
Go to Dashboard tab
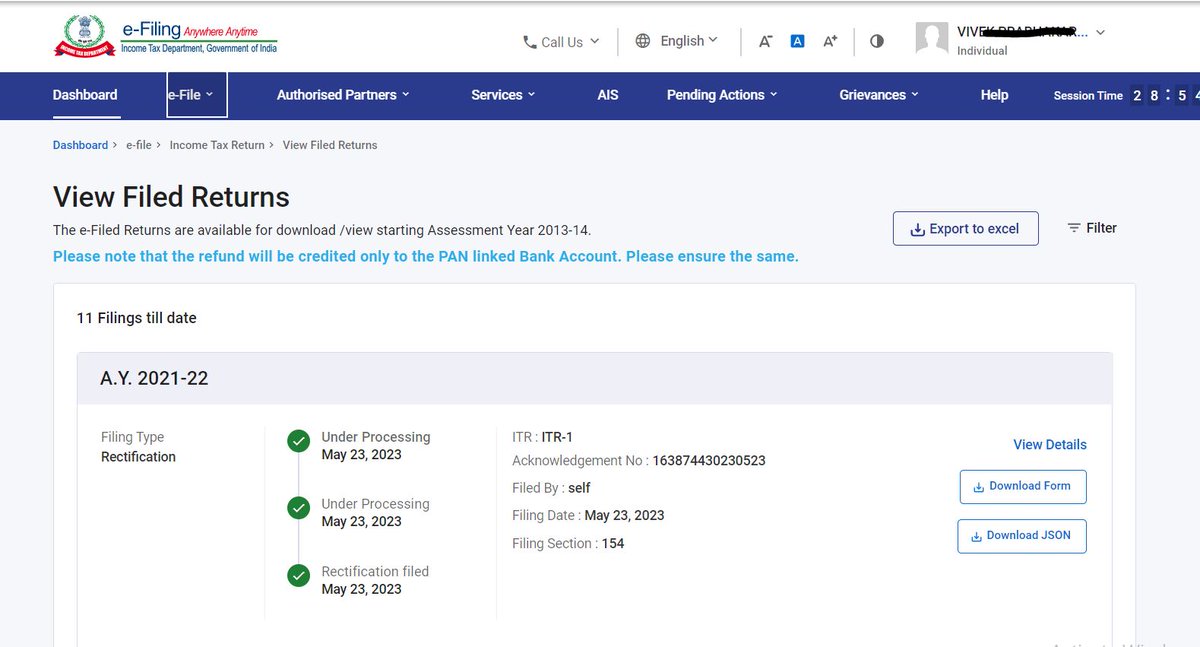pos(85,95)
